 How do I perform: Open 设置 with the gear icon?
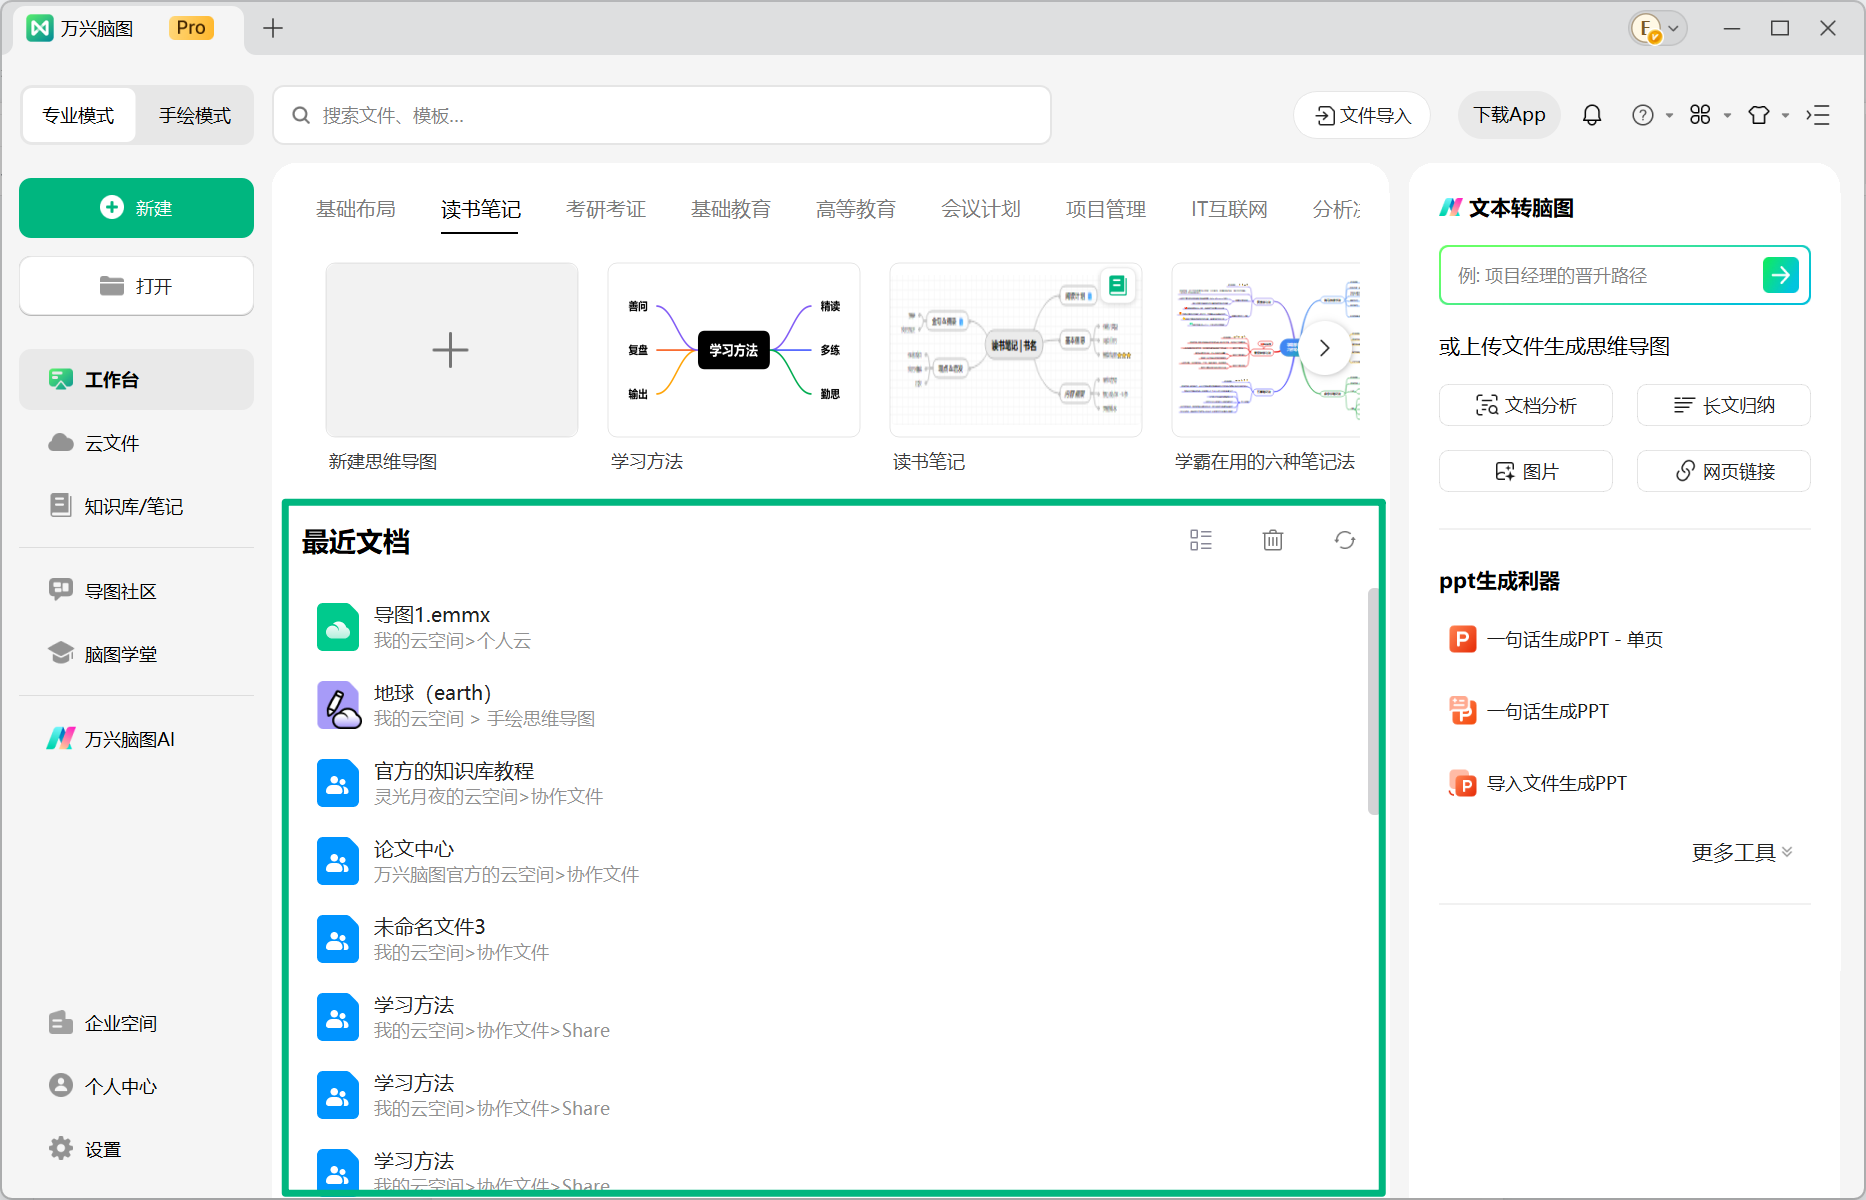[136, 1149]
